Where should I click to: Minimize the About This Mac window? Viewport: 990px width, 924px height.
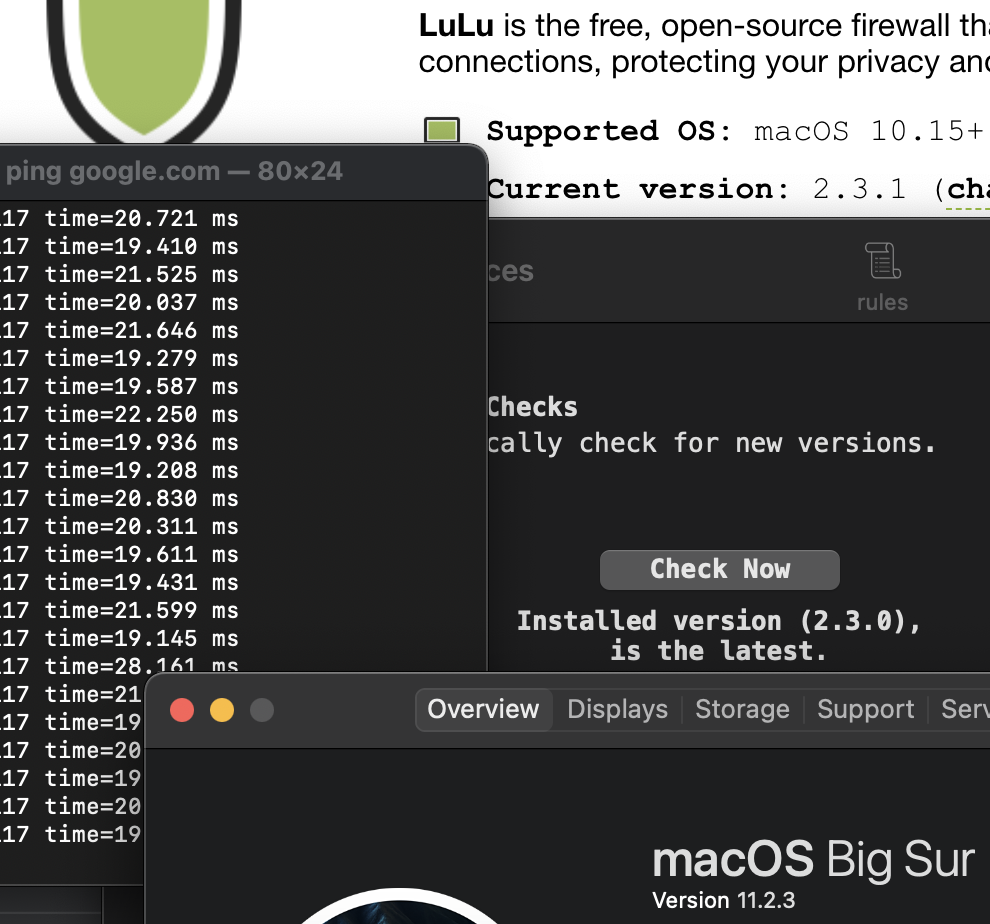222,710
